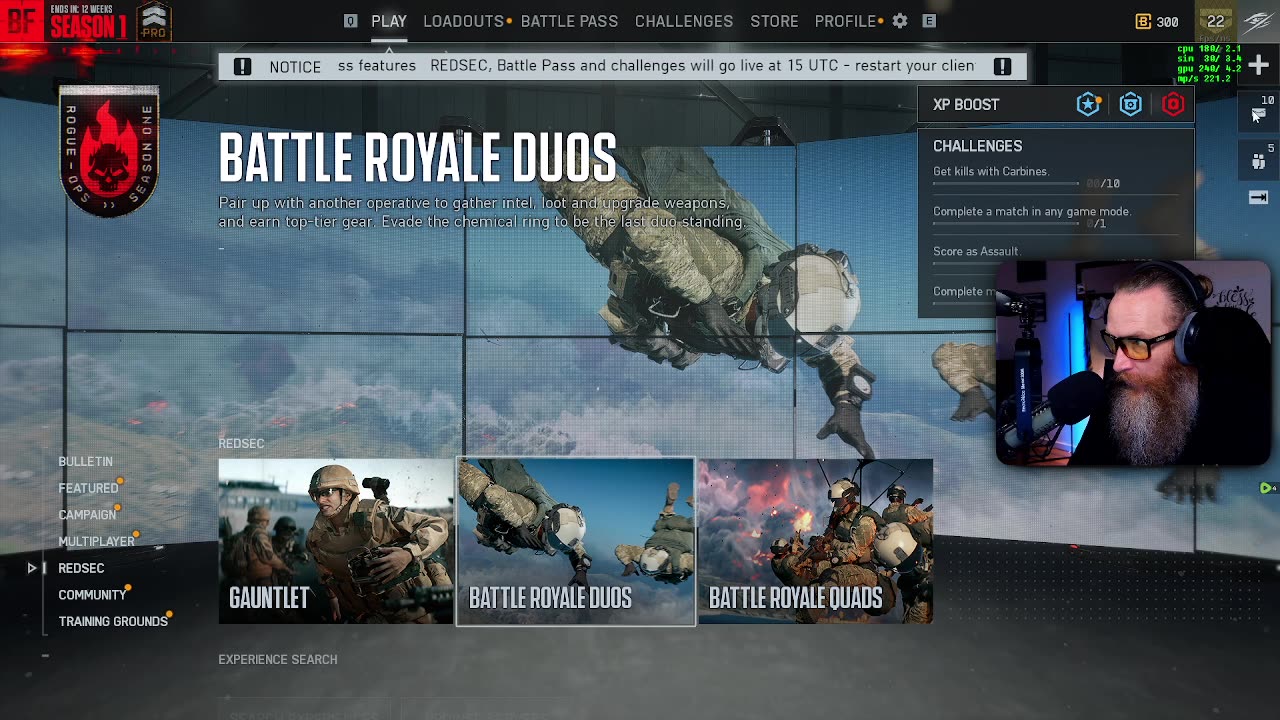Choose the BATTLE ROYALE DUOS mode card
Image resolution: width=1280 pixels, height=720 pixels.
[576, 541]
